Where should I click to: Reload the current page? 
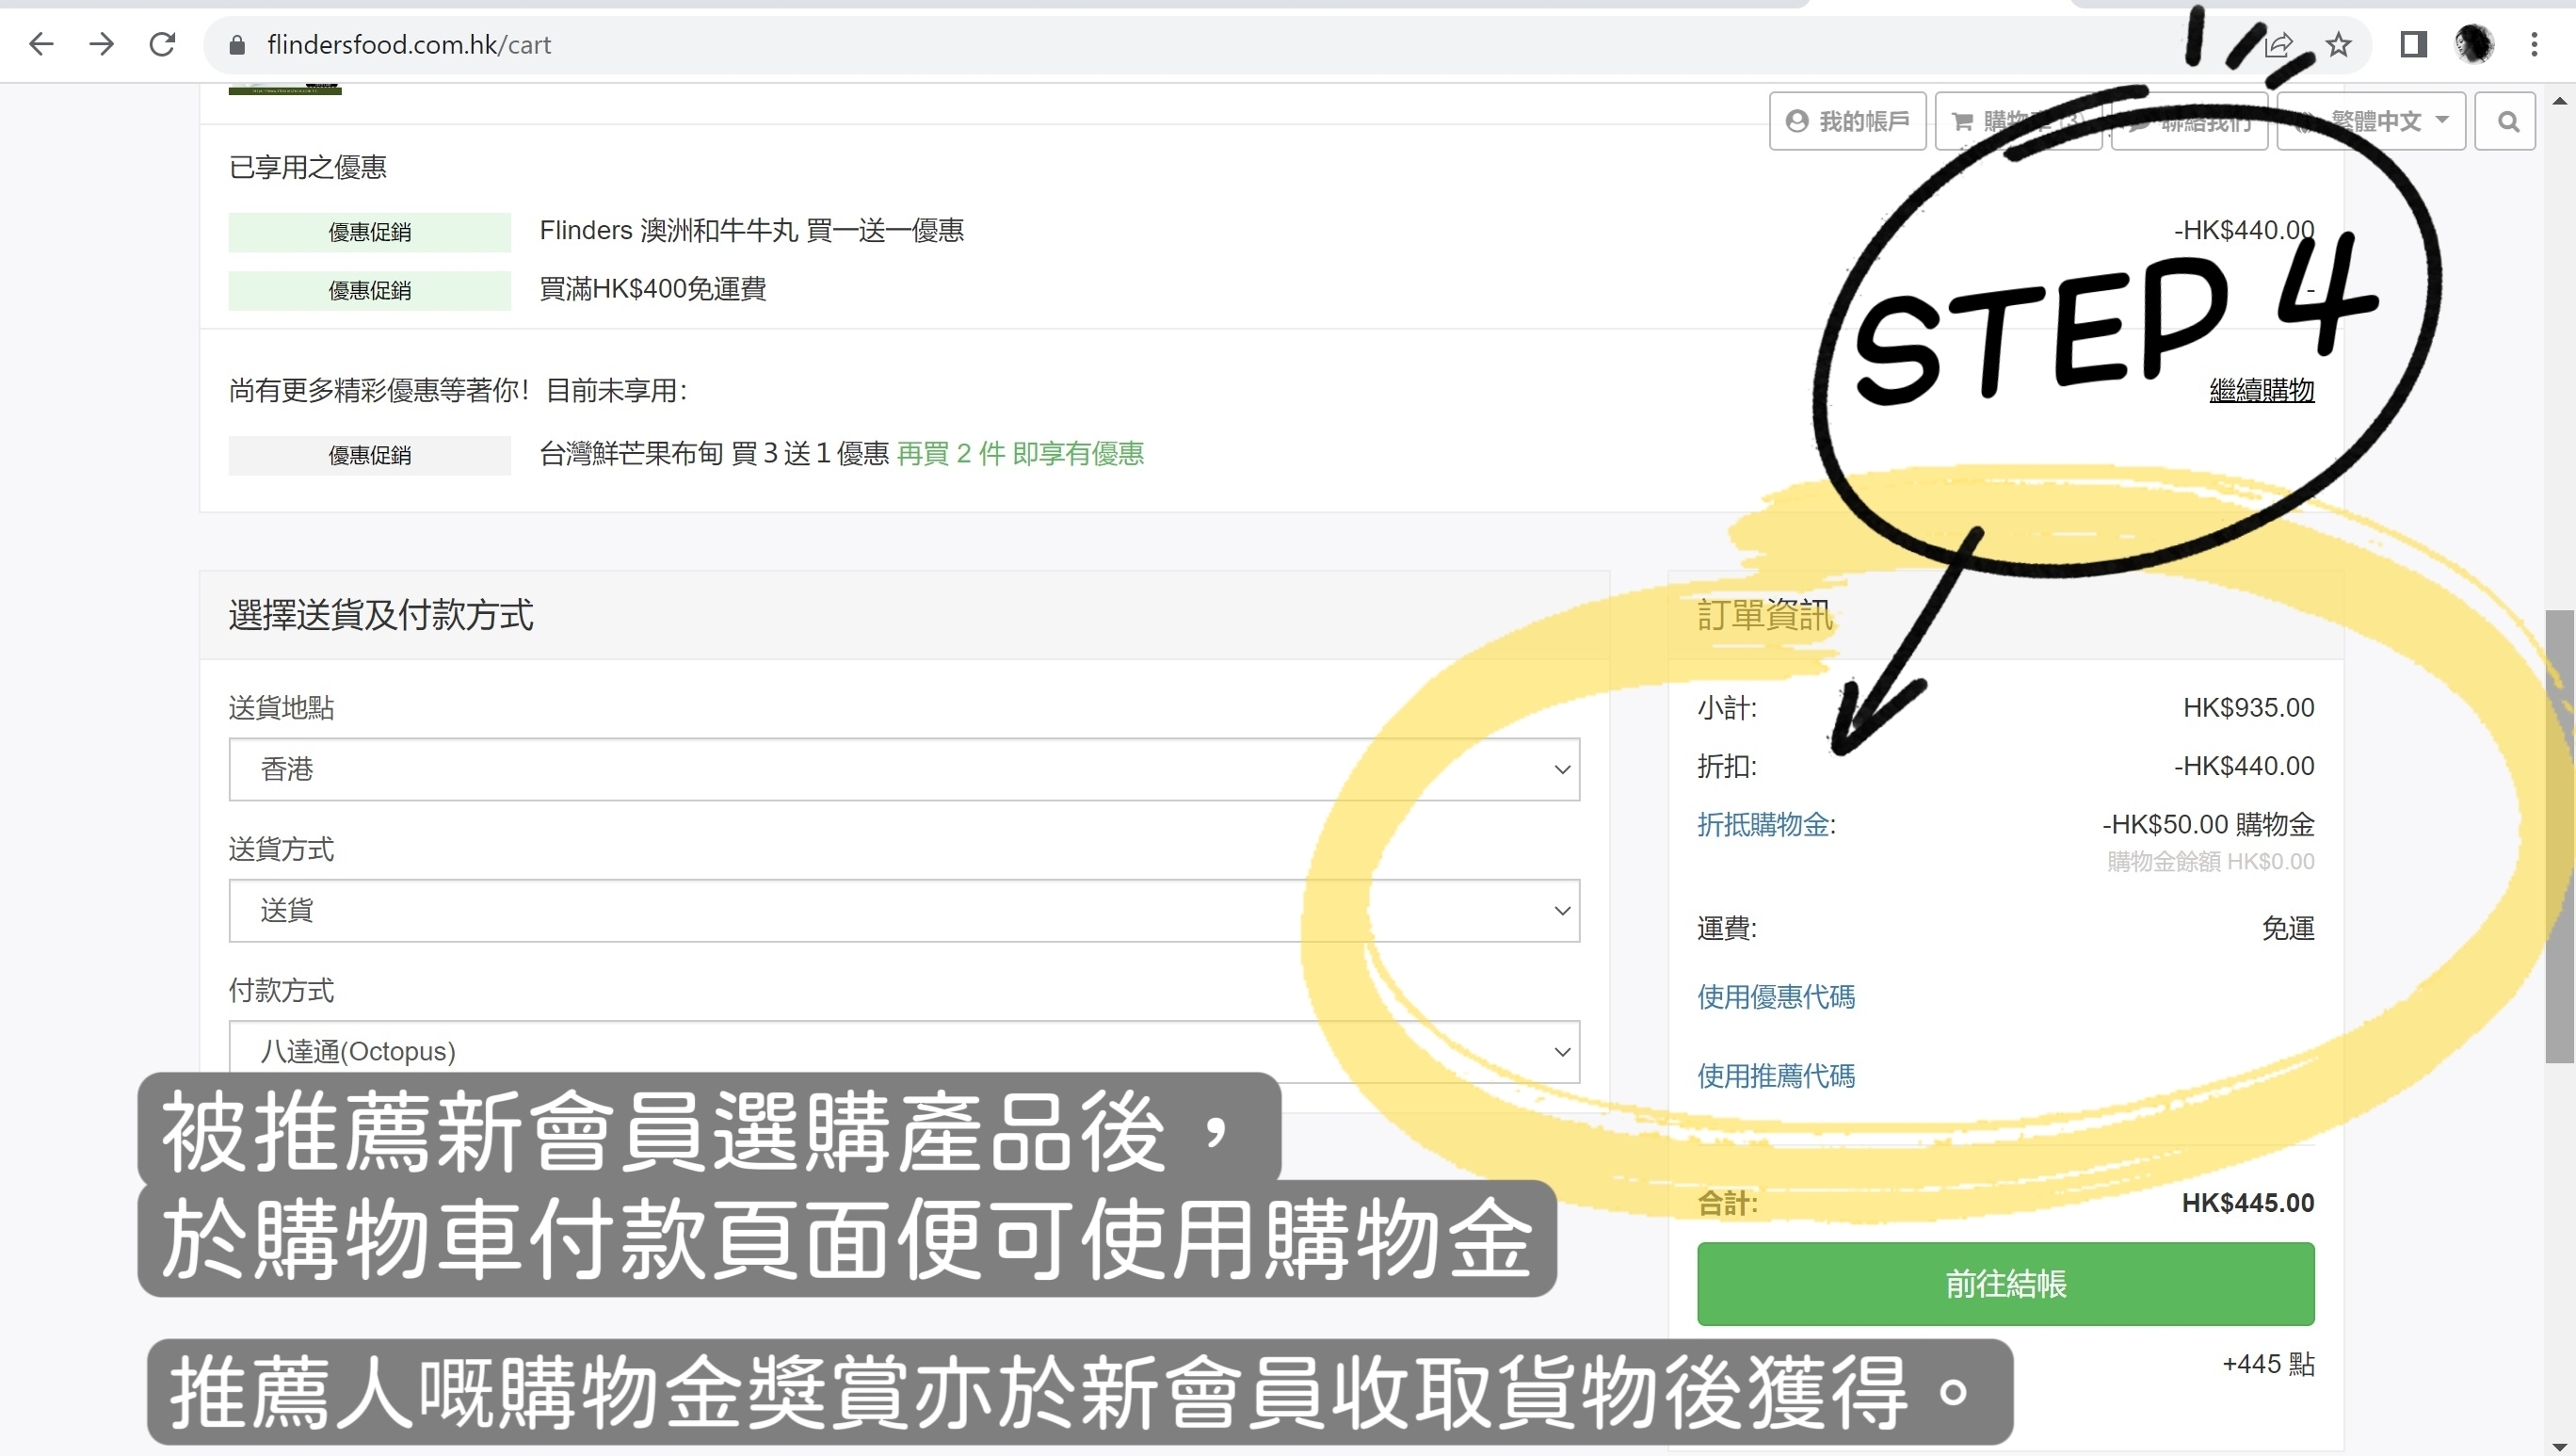pos(162,44)
